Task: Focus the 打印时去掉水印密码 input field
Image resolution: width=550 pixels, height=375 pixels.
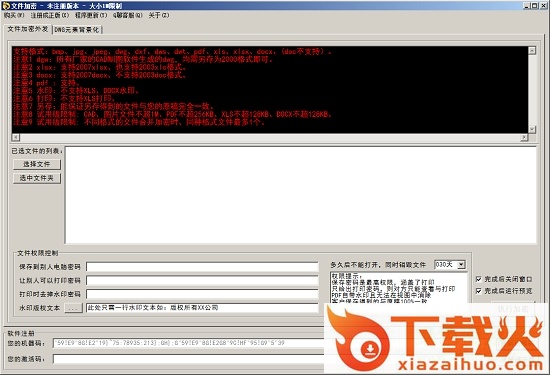Action: (202, 294)
